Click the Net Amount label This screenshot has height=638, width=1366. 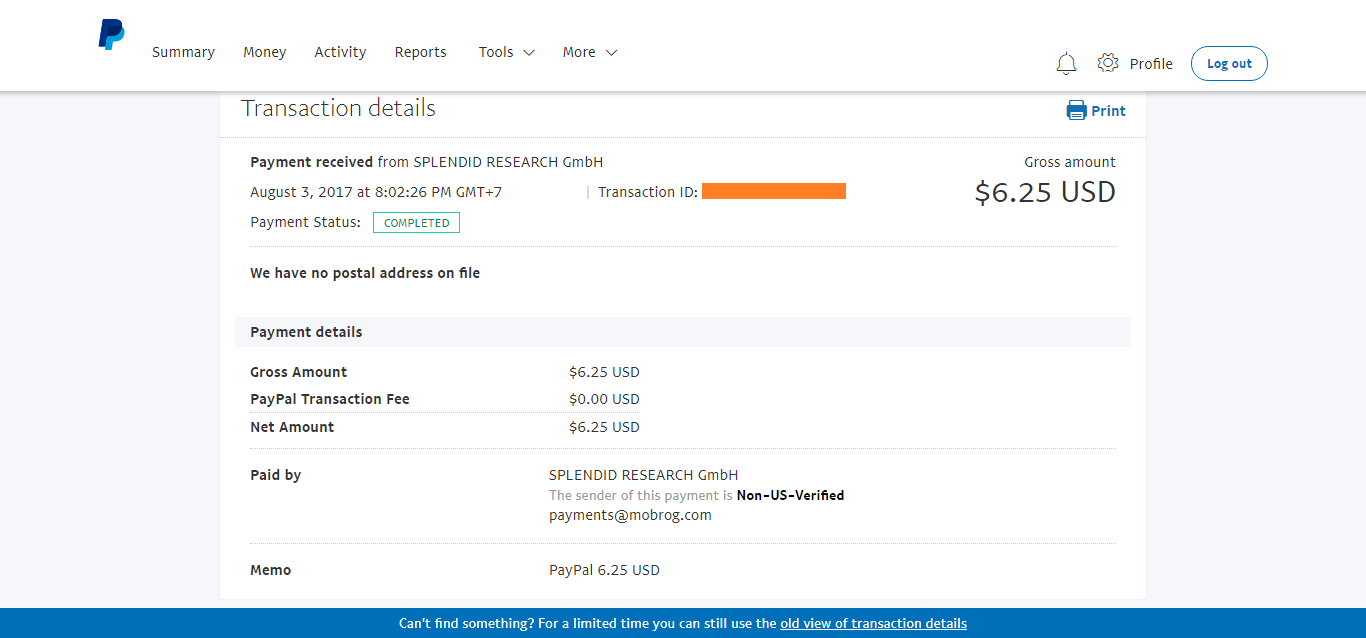292,427
